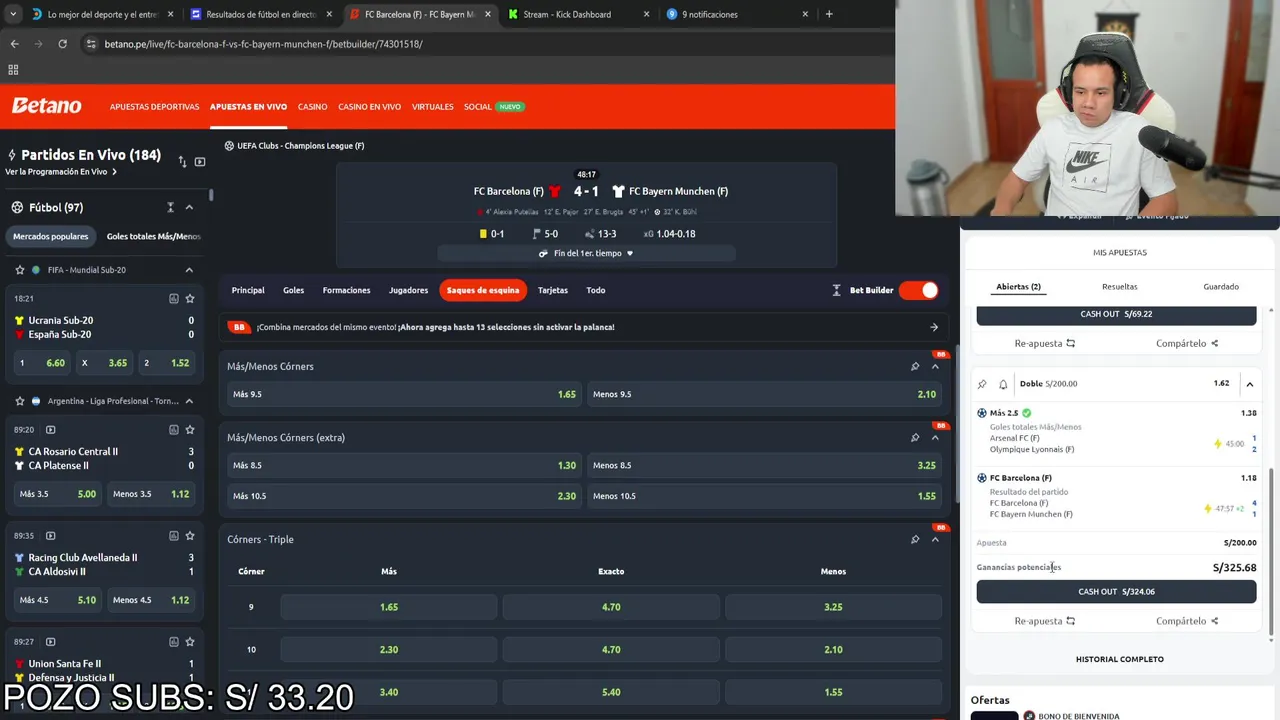Select Más 9.5 corners odds 1.65

pyautogui.click(x=404, y=394)
